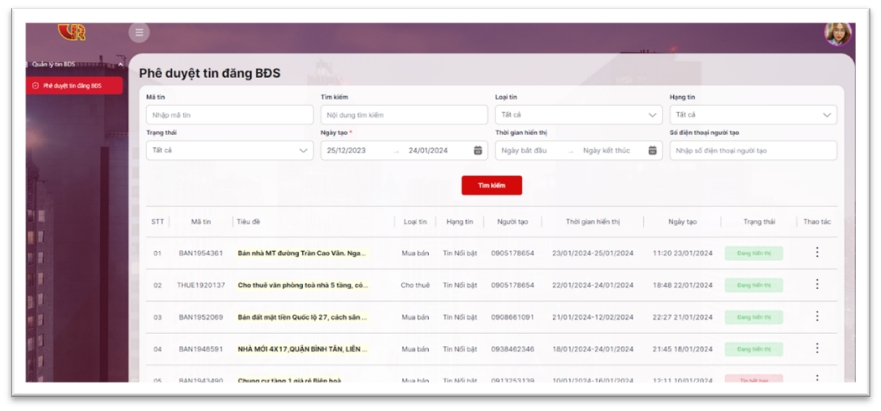The image size is (881, 411).
Task: Toggle the hamburger sidebar menu button
Action: coord(139,33)
